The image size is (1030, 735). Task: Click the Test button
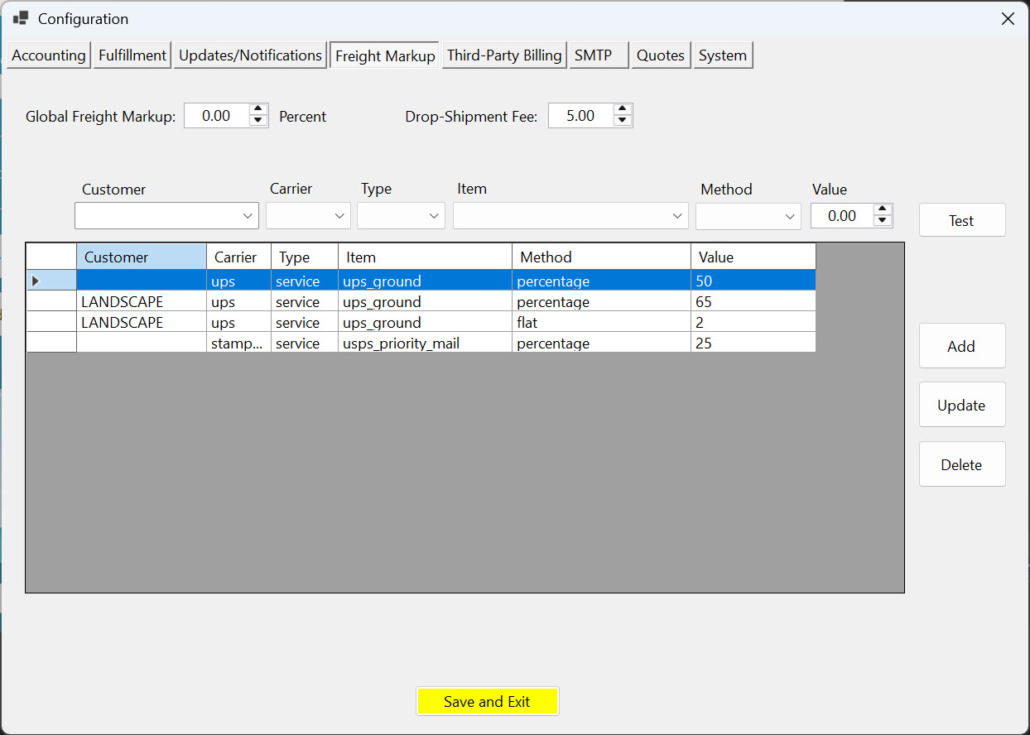[x=962, y=220]
